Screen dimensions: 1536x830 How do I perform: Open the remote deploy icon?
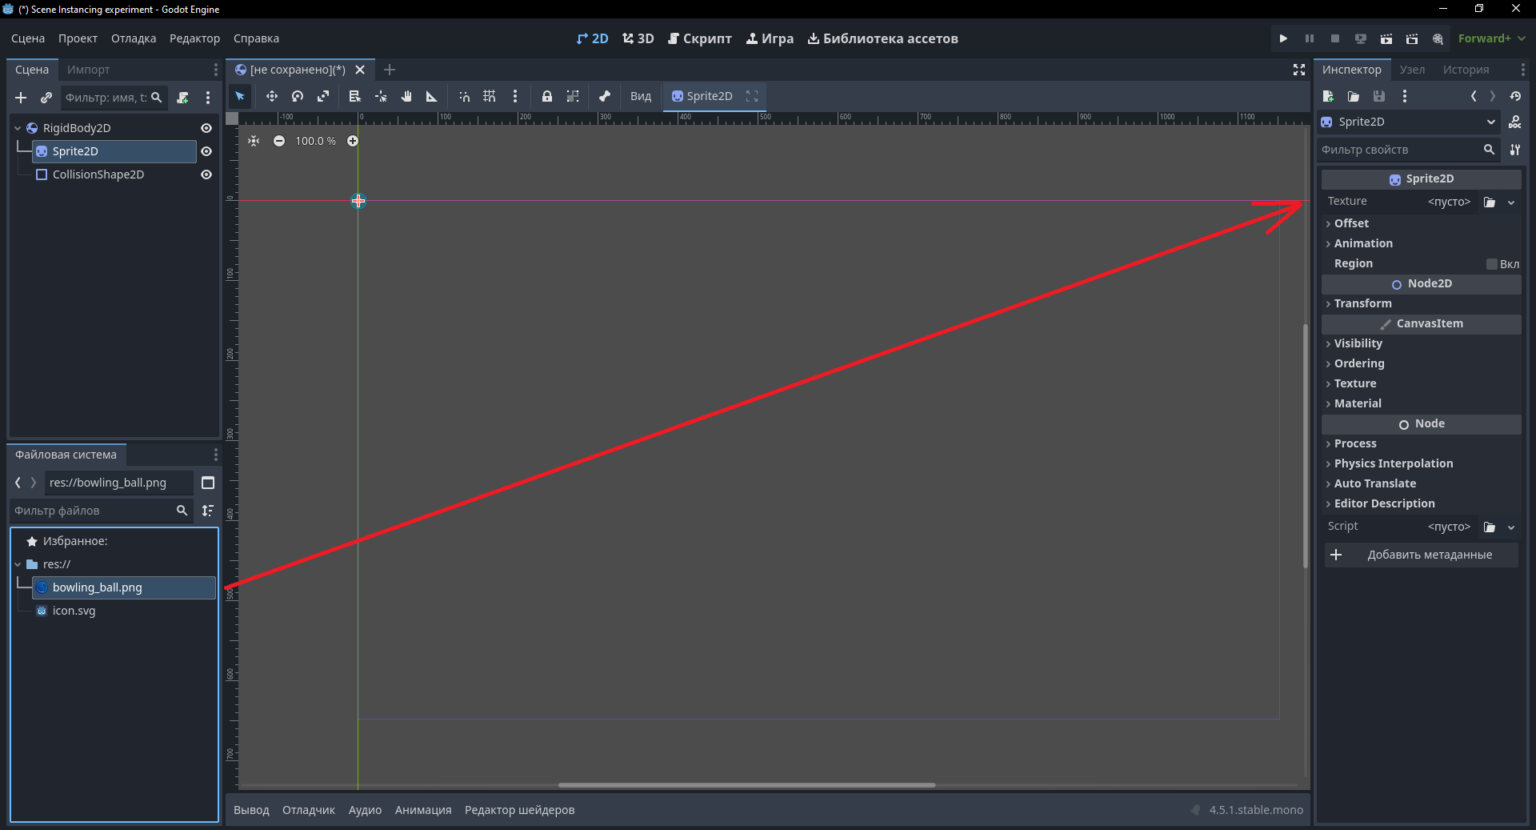pos(1361,39)
